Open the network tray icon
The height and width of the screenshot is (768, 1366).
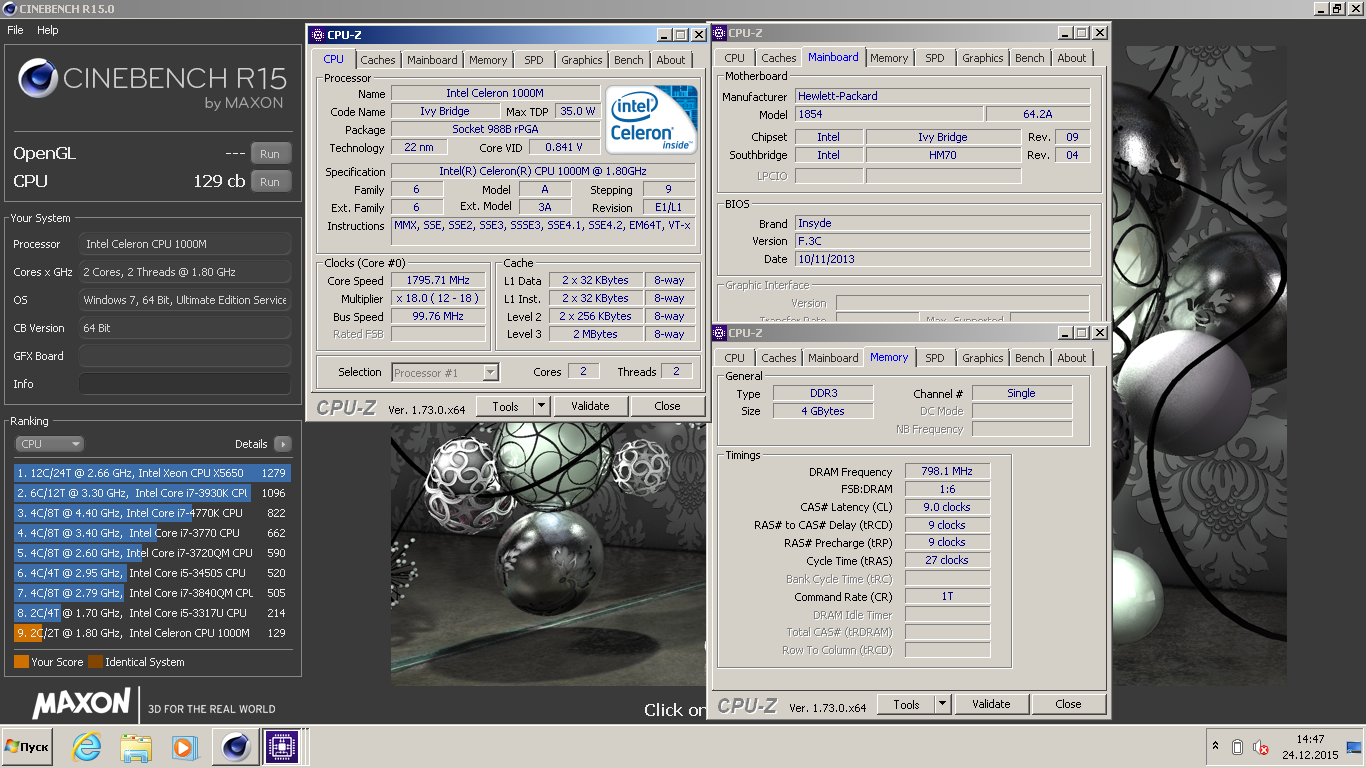point(1354,747)
